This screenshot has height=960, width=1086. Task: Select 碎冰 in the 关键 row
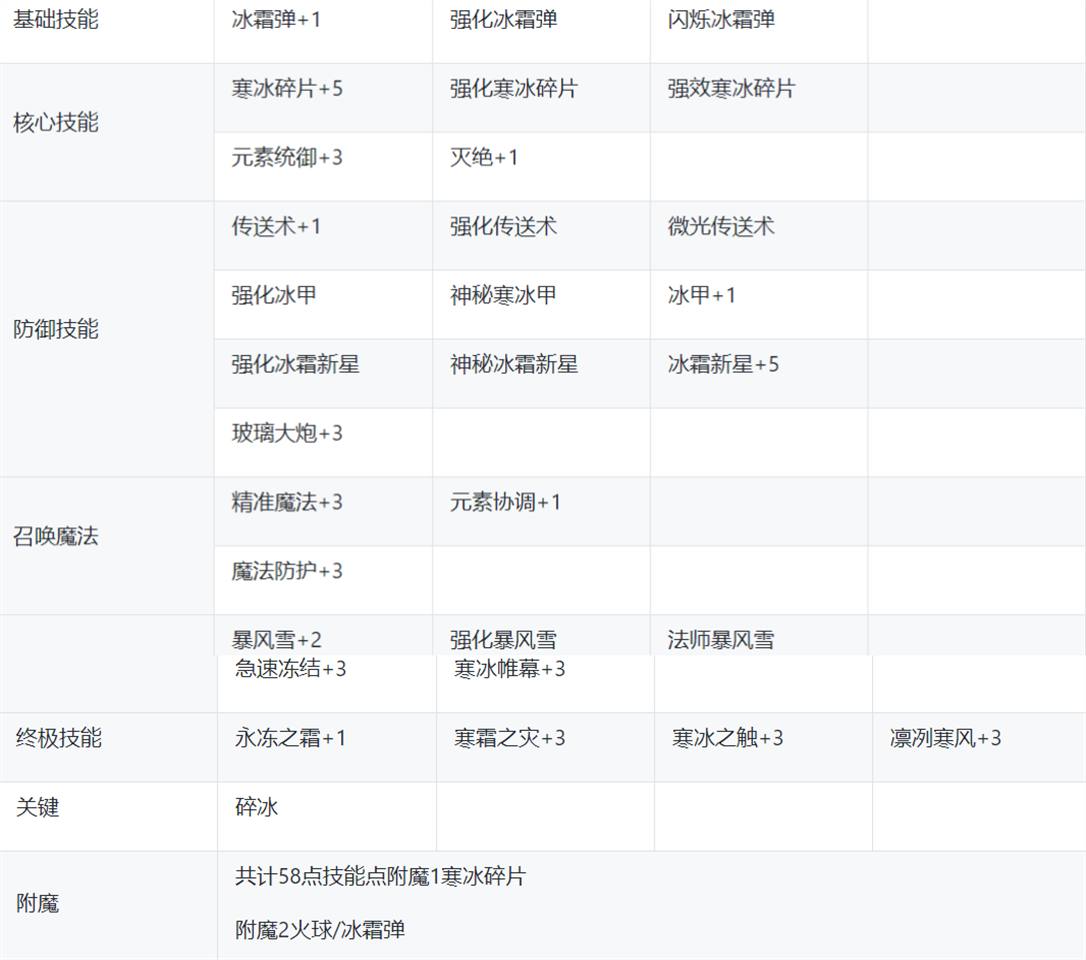257,808
